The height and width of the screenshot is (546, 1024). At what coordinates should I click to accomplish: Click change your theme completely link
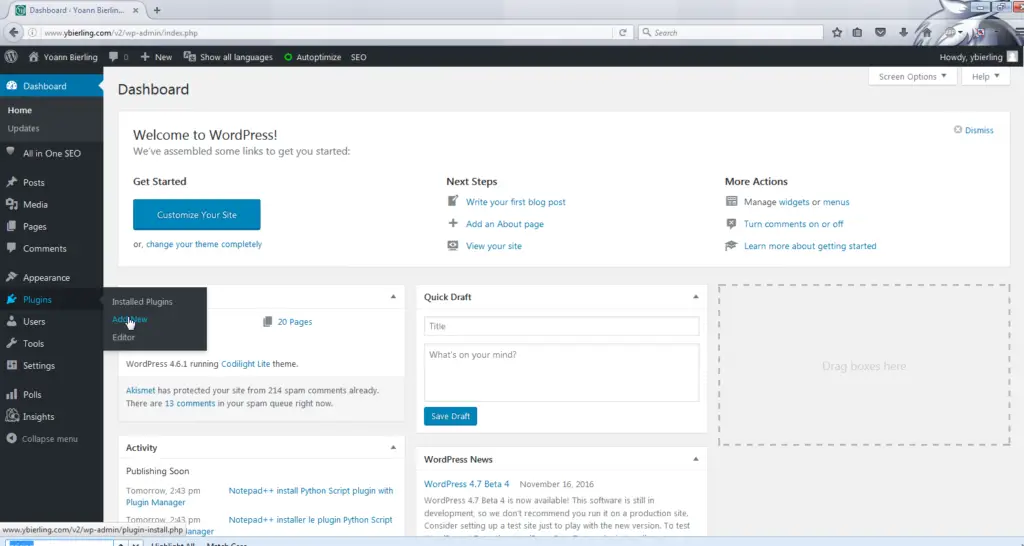coord(204,244)
